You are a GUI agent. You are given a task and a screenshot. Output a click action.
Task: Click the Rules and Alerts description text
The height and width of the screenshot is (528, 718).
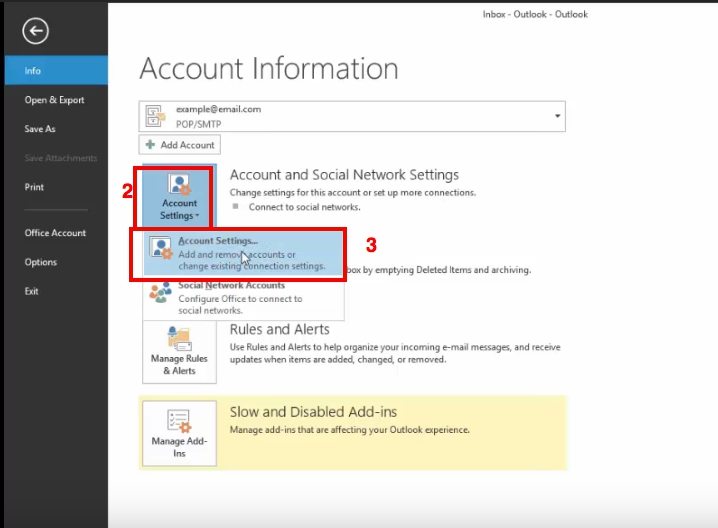click(395, 353)
